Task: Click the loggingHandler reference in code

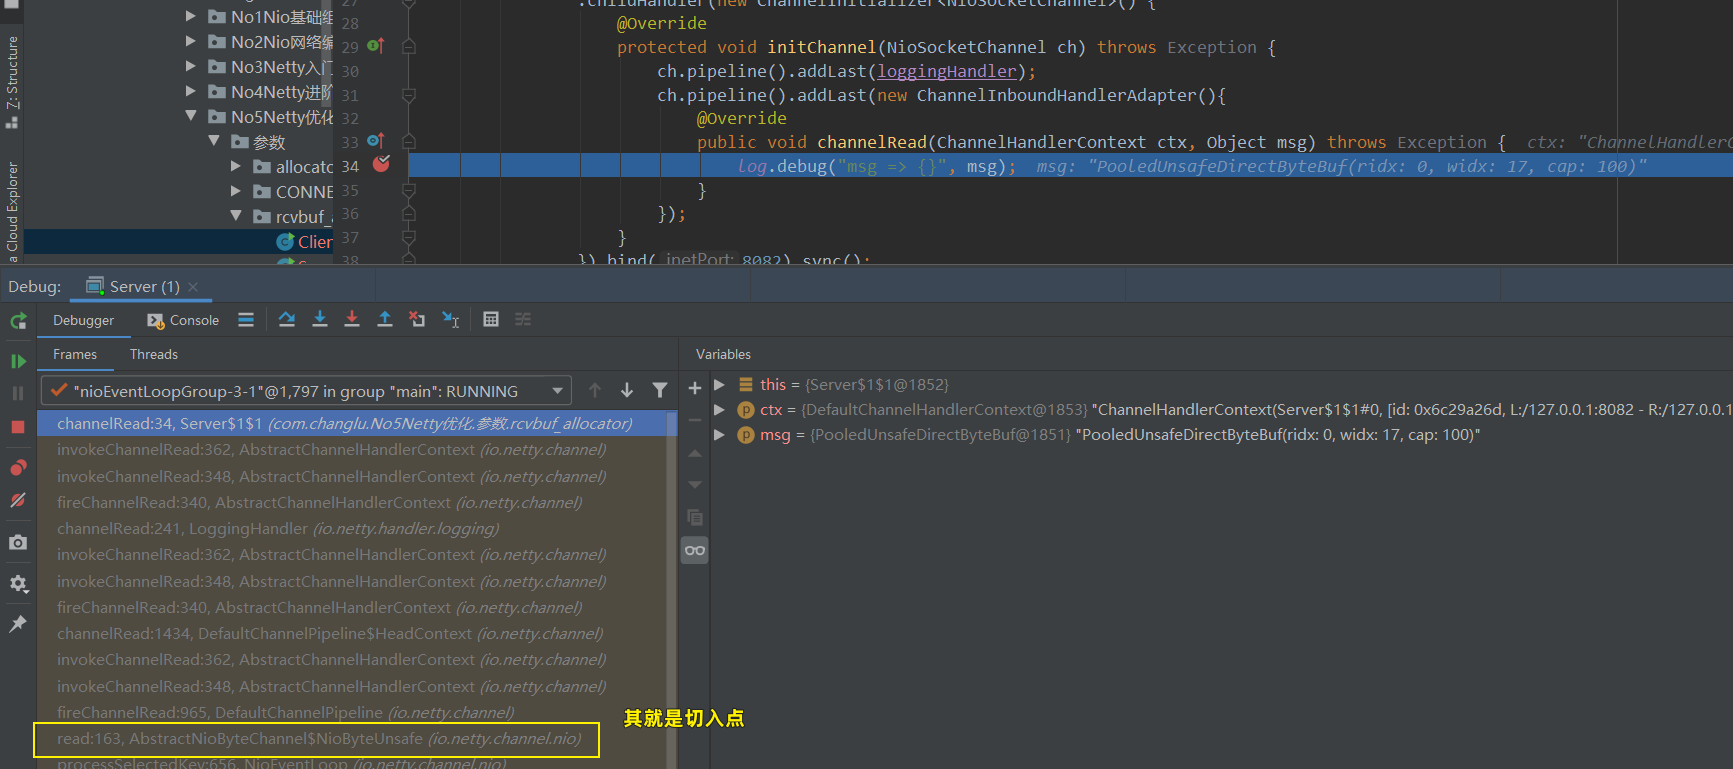Action: [946, 71]
